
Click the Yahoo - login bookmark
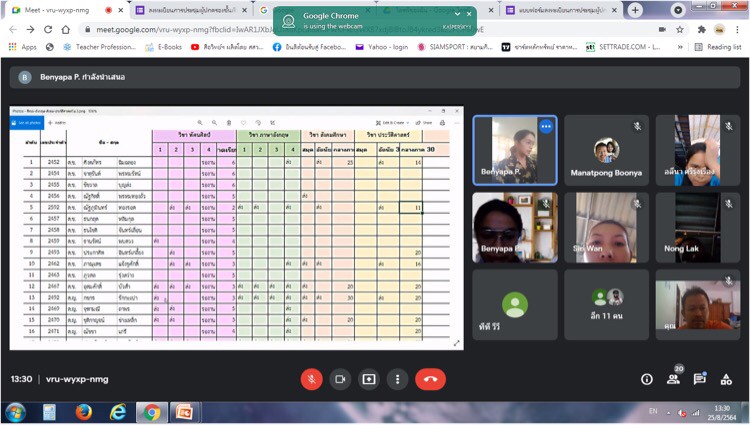coord(403,46)
